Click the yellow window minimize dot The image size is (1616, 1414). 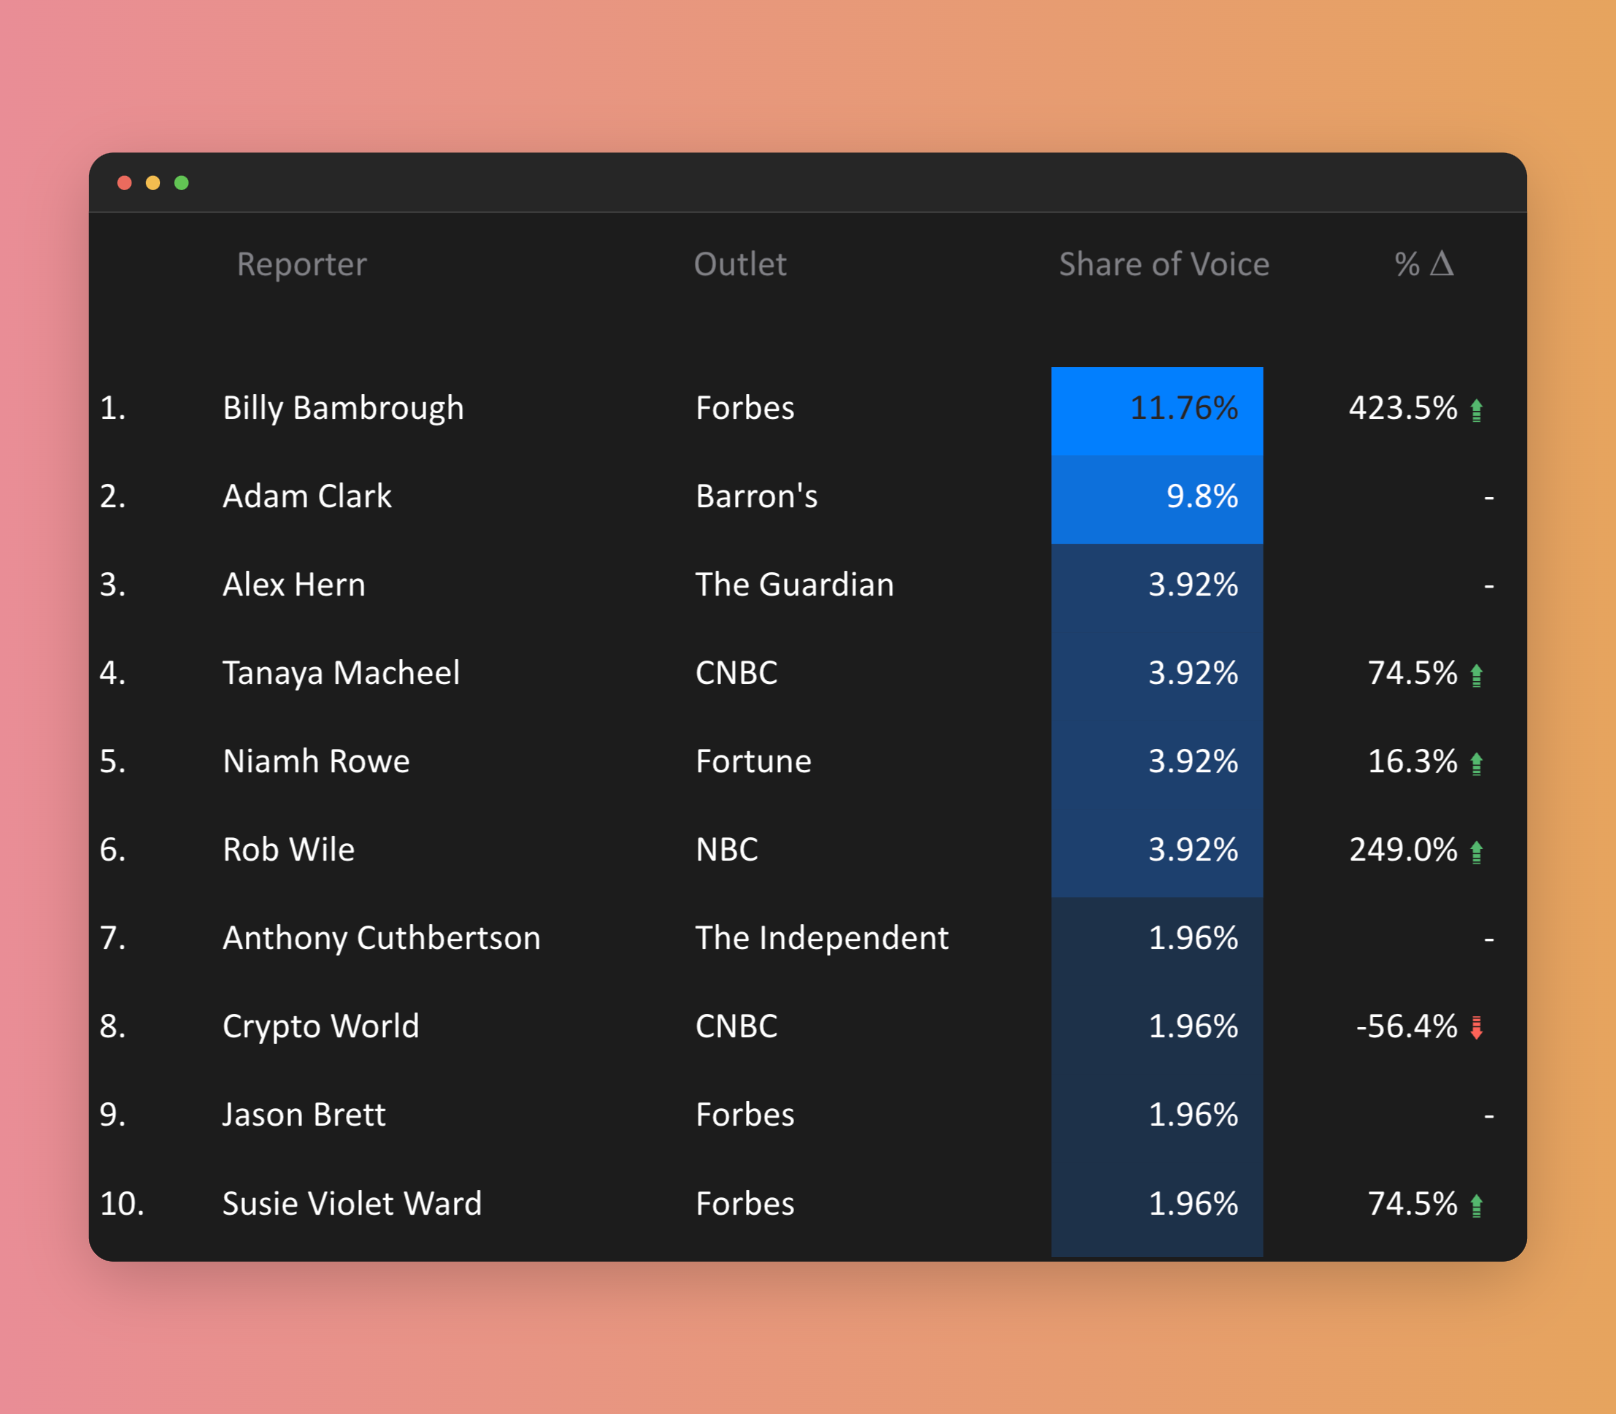[x=153, y=183]
